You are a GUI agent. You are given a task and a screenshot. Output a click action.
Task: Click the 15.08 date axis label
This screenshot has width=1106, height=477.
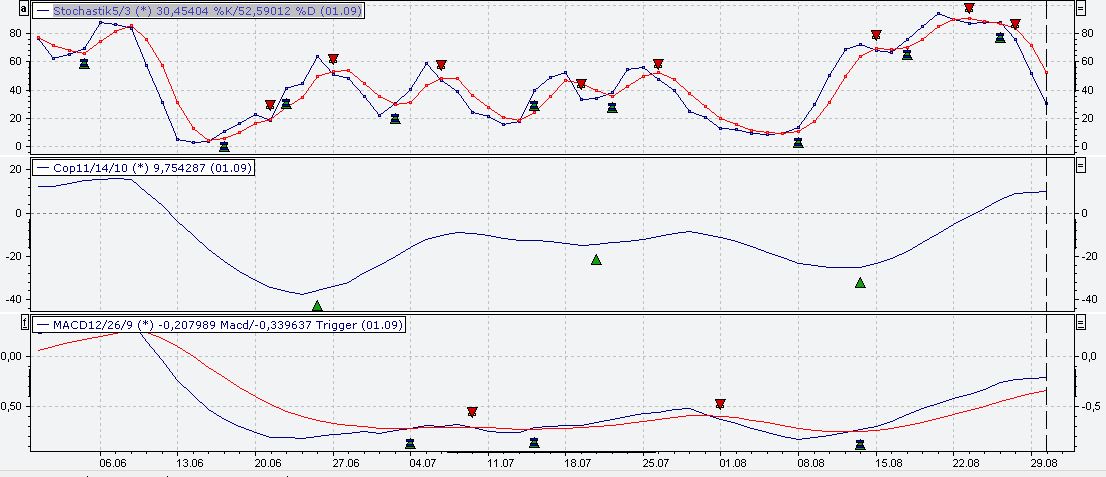pos(889,464)
